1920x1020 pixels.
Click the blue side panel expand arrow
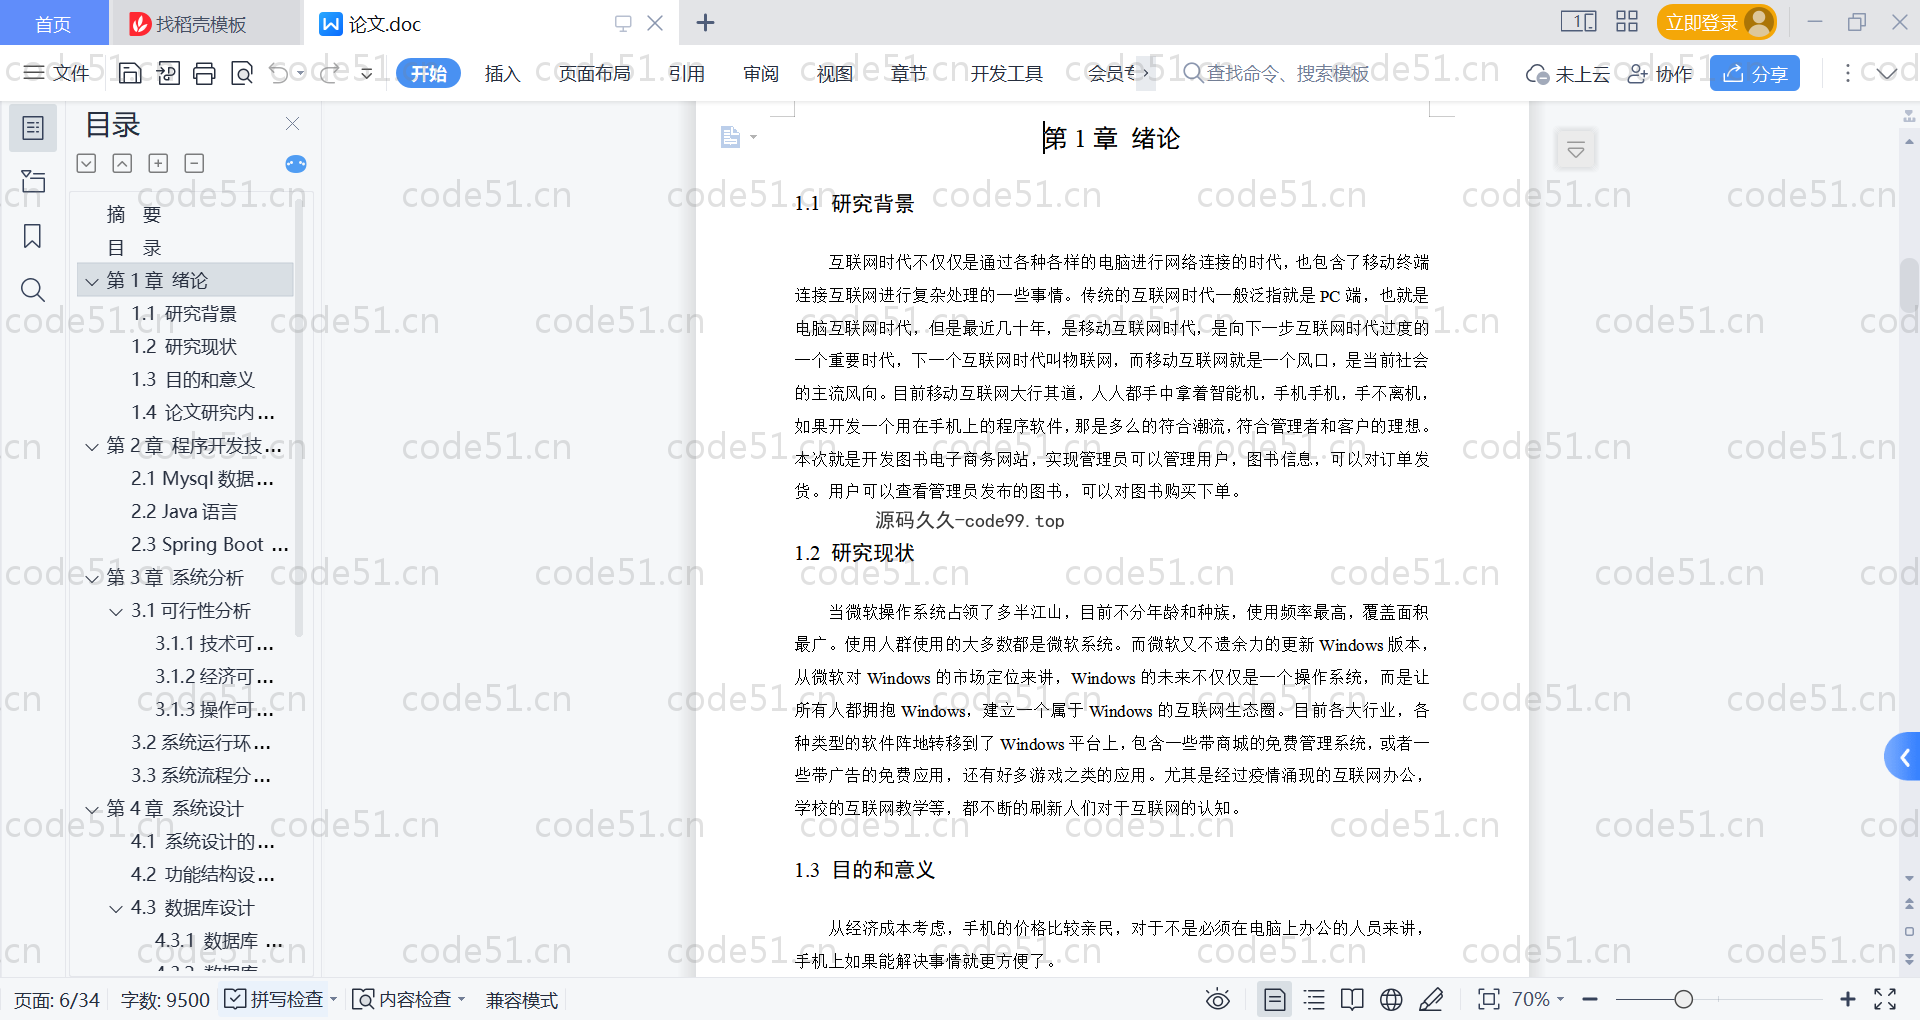[1903, 757]
